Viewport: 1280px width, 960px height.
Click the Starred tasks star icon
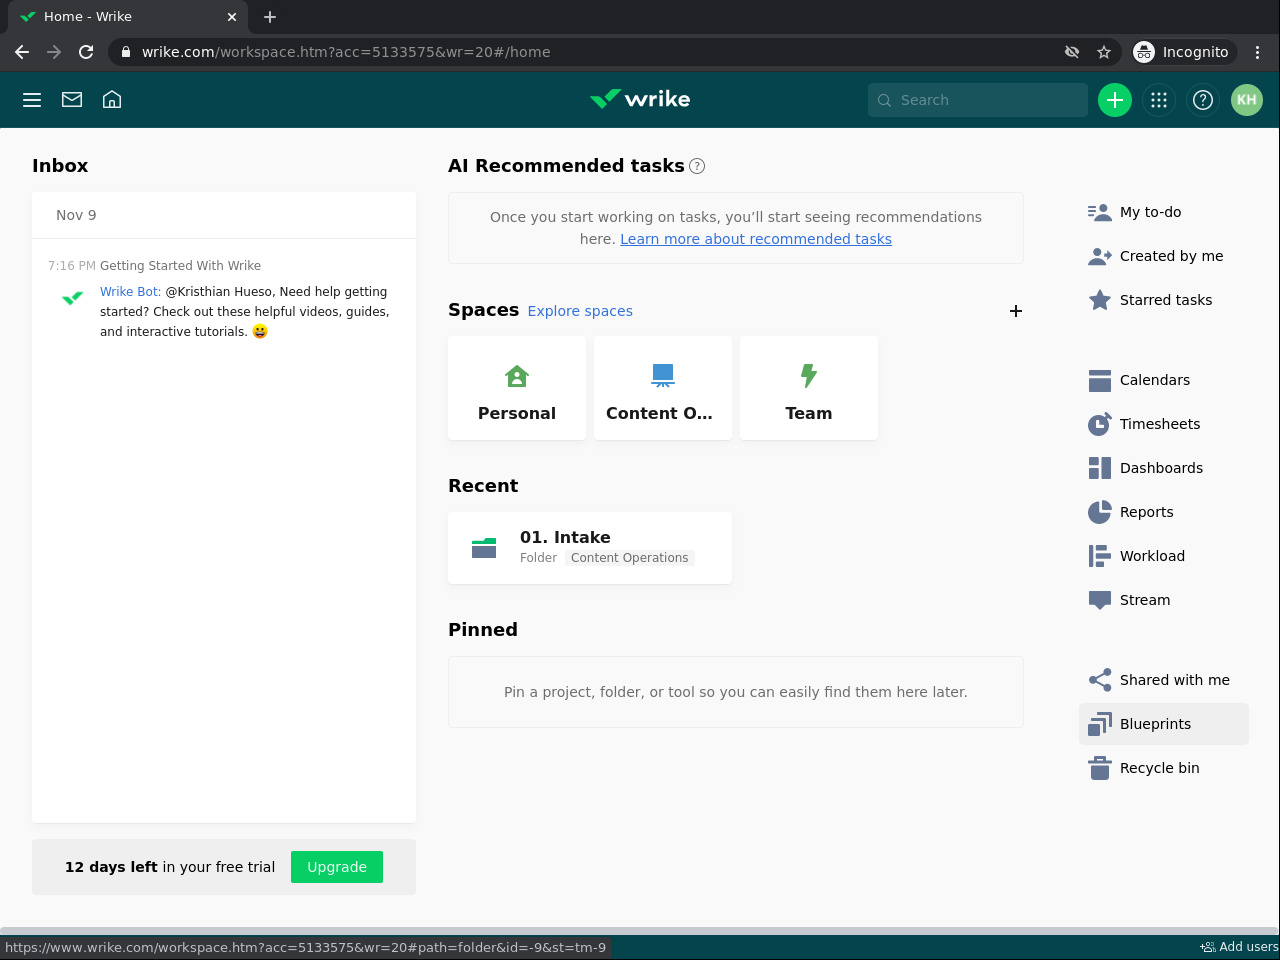point(1100,300)
